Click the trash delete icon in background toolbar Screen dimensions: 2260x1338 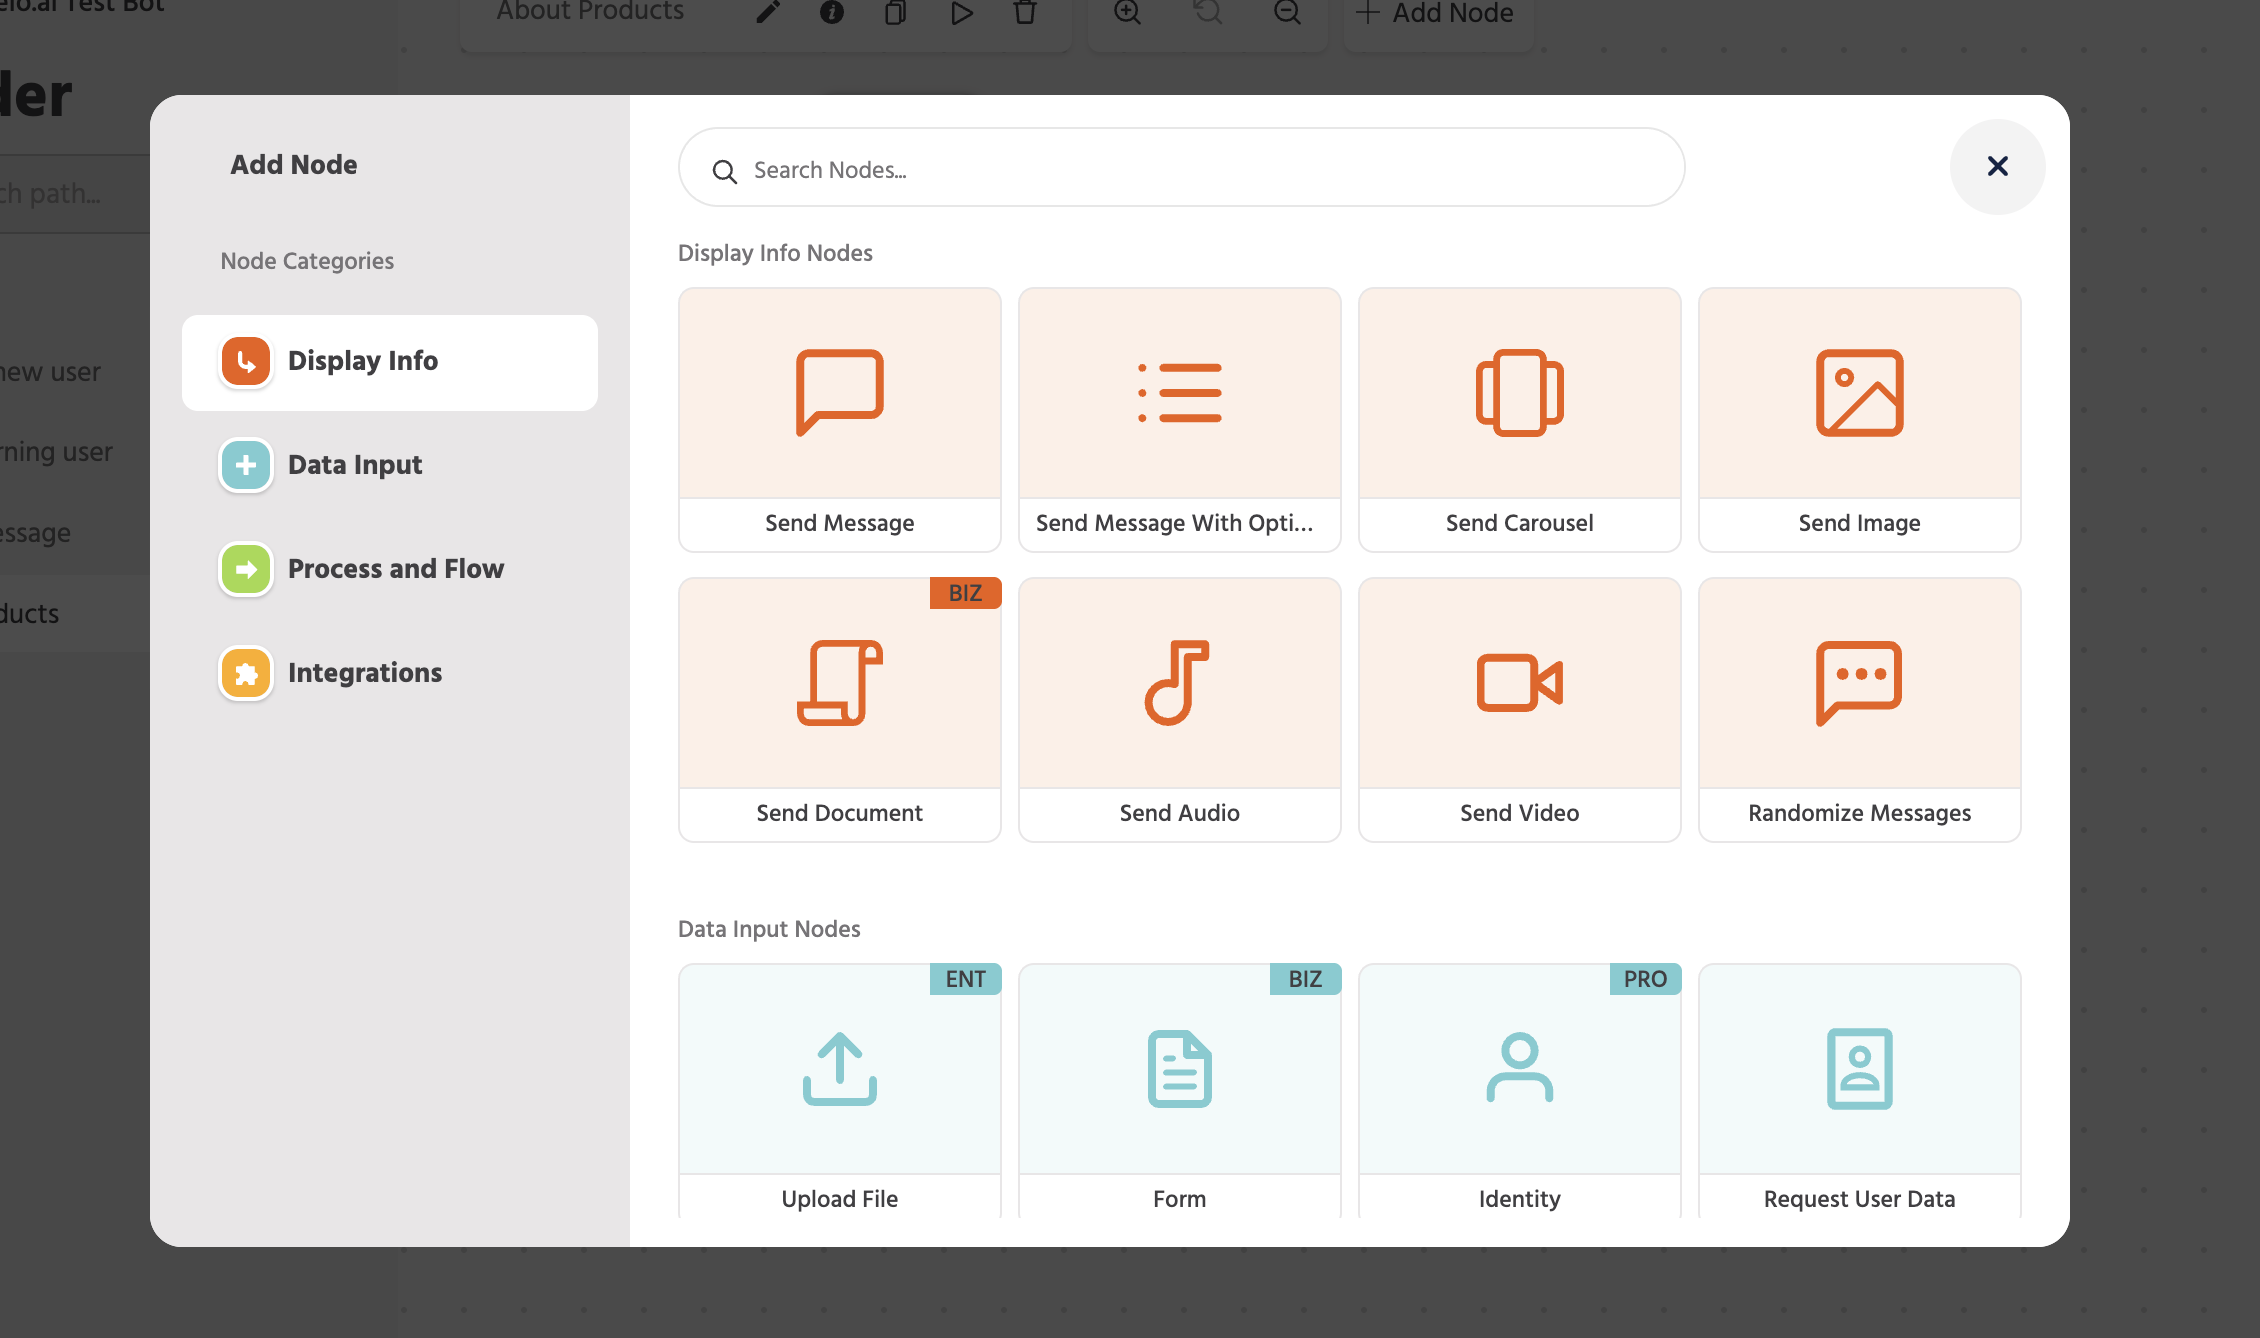(x=1025, y=13)
